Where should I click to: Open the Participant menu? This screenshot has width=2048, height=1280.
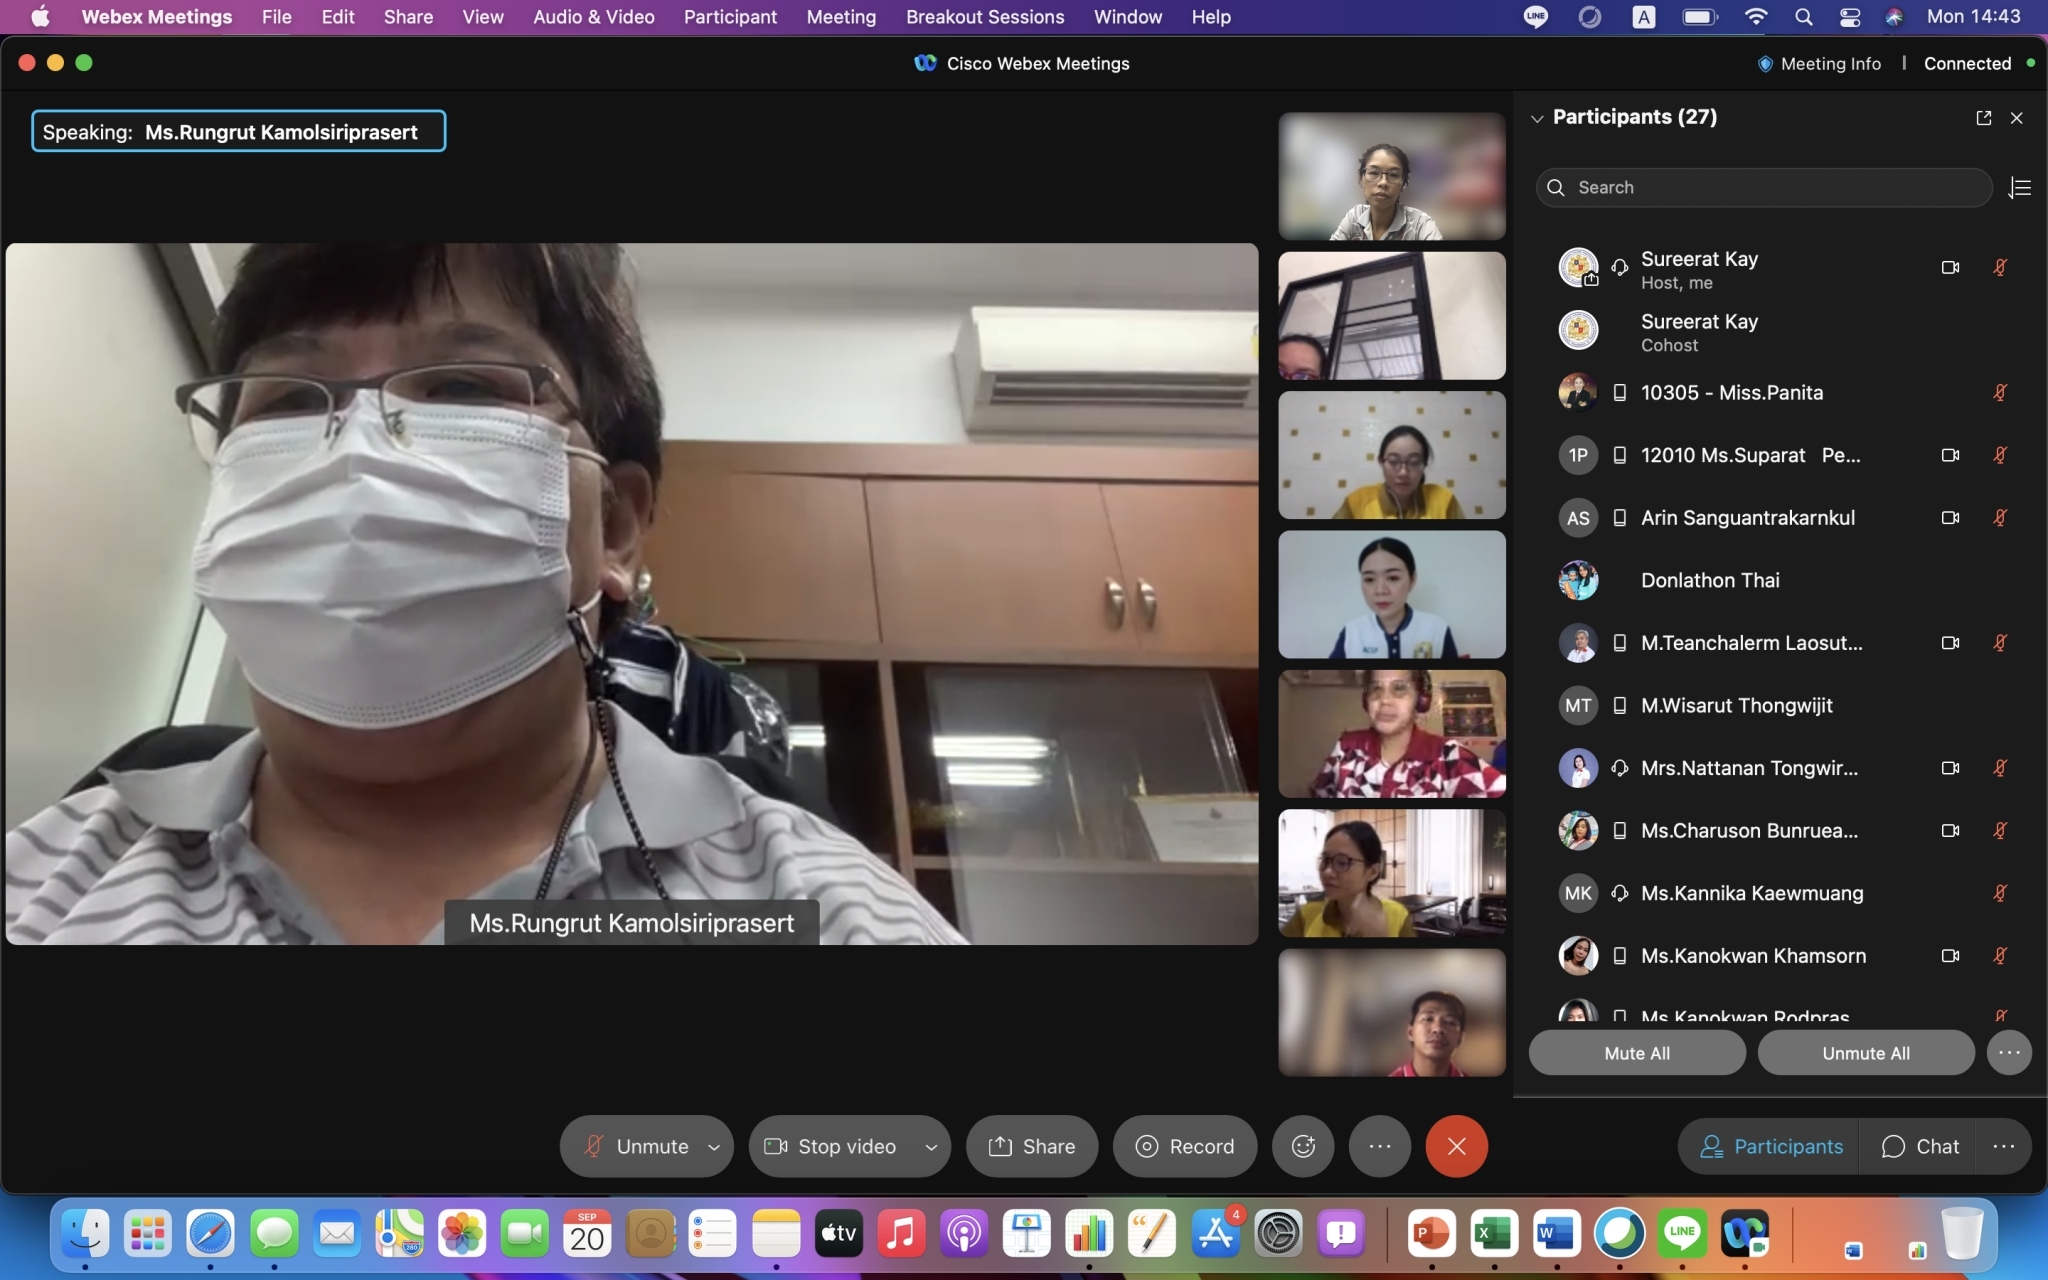tap(730, 17)
